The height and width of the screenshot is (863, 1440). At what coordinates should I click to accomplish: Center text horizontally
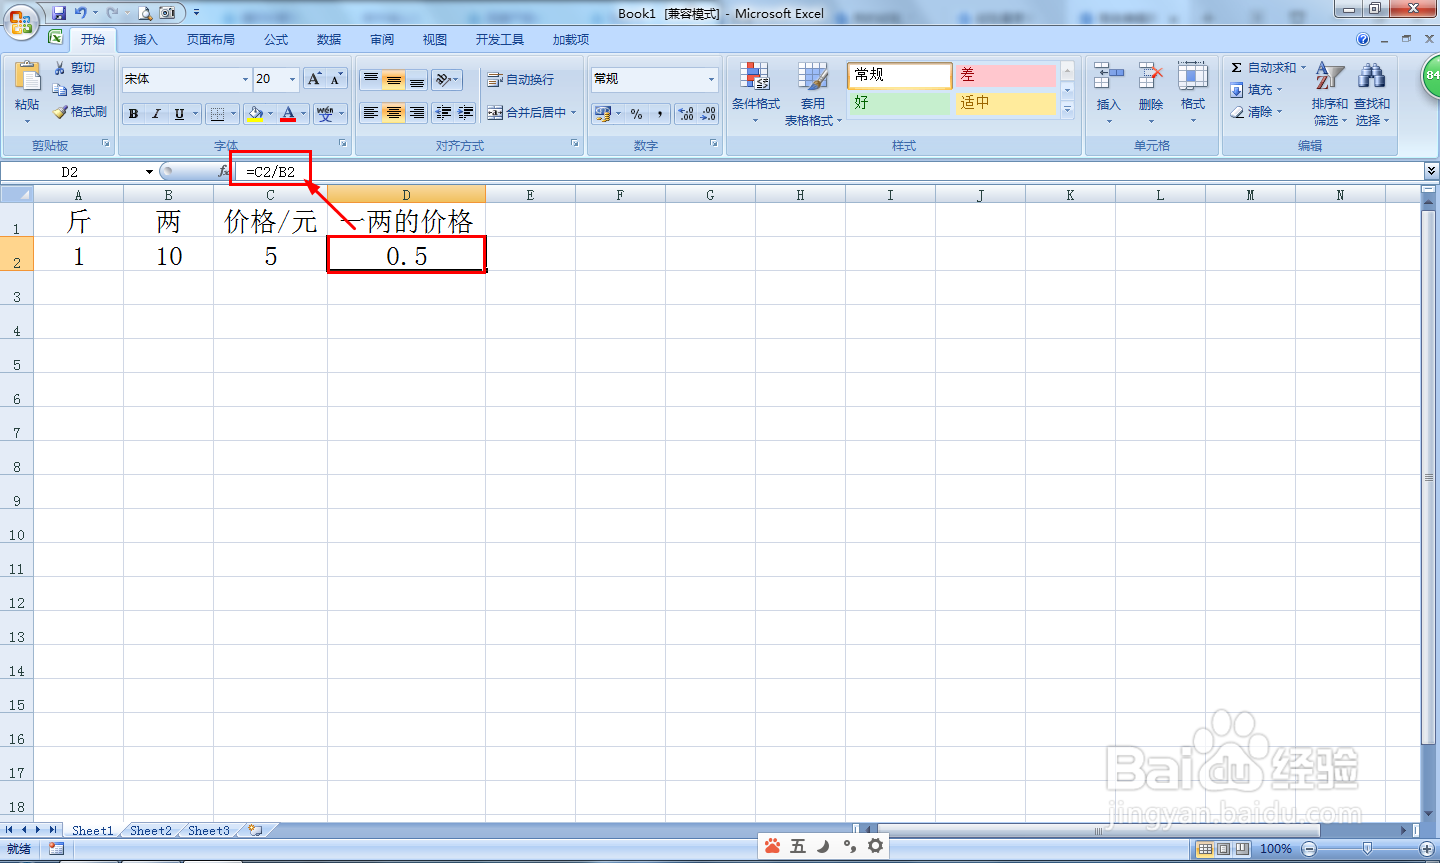point(394,113)
